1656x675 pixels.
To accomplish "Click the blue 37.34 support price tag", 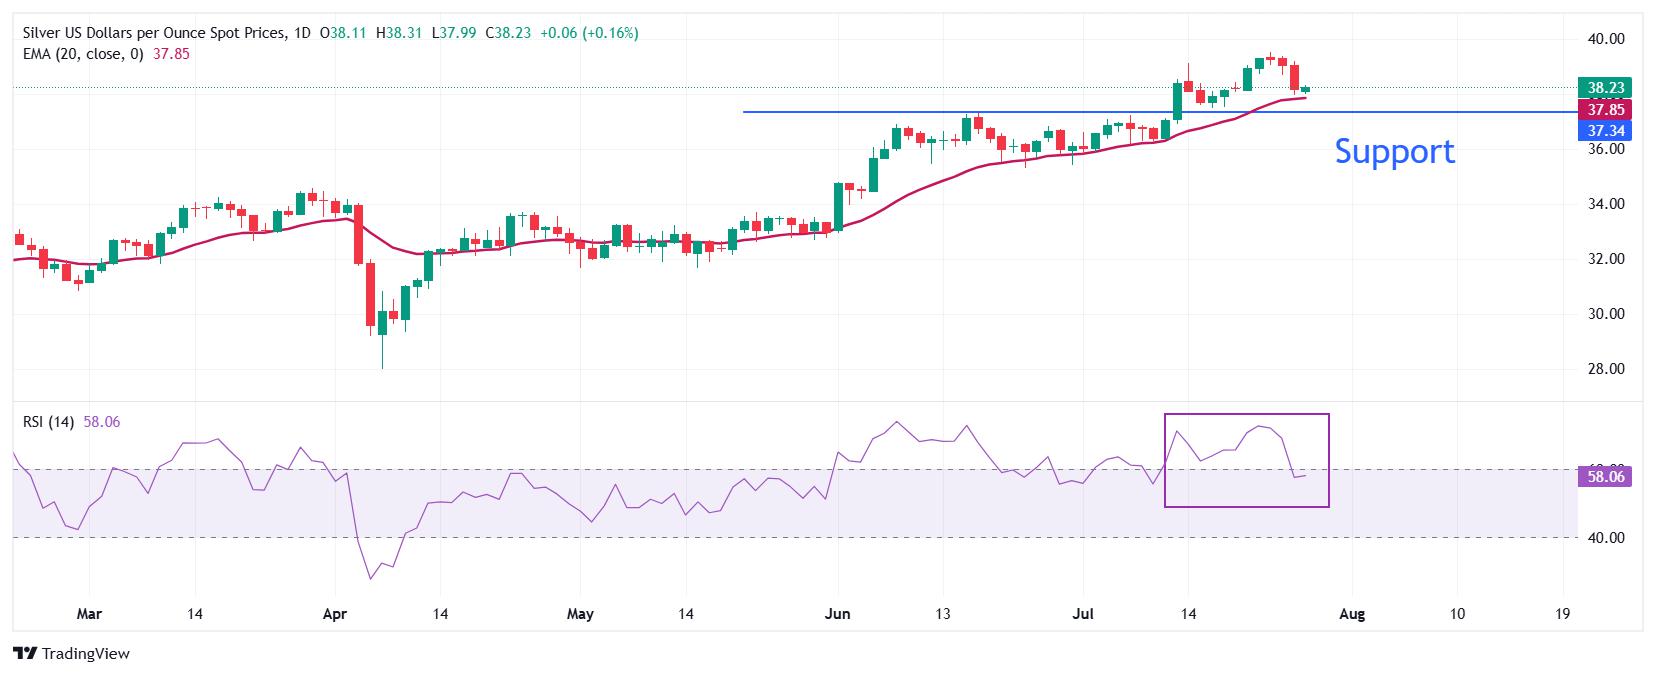I will (1605, 131).
